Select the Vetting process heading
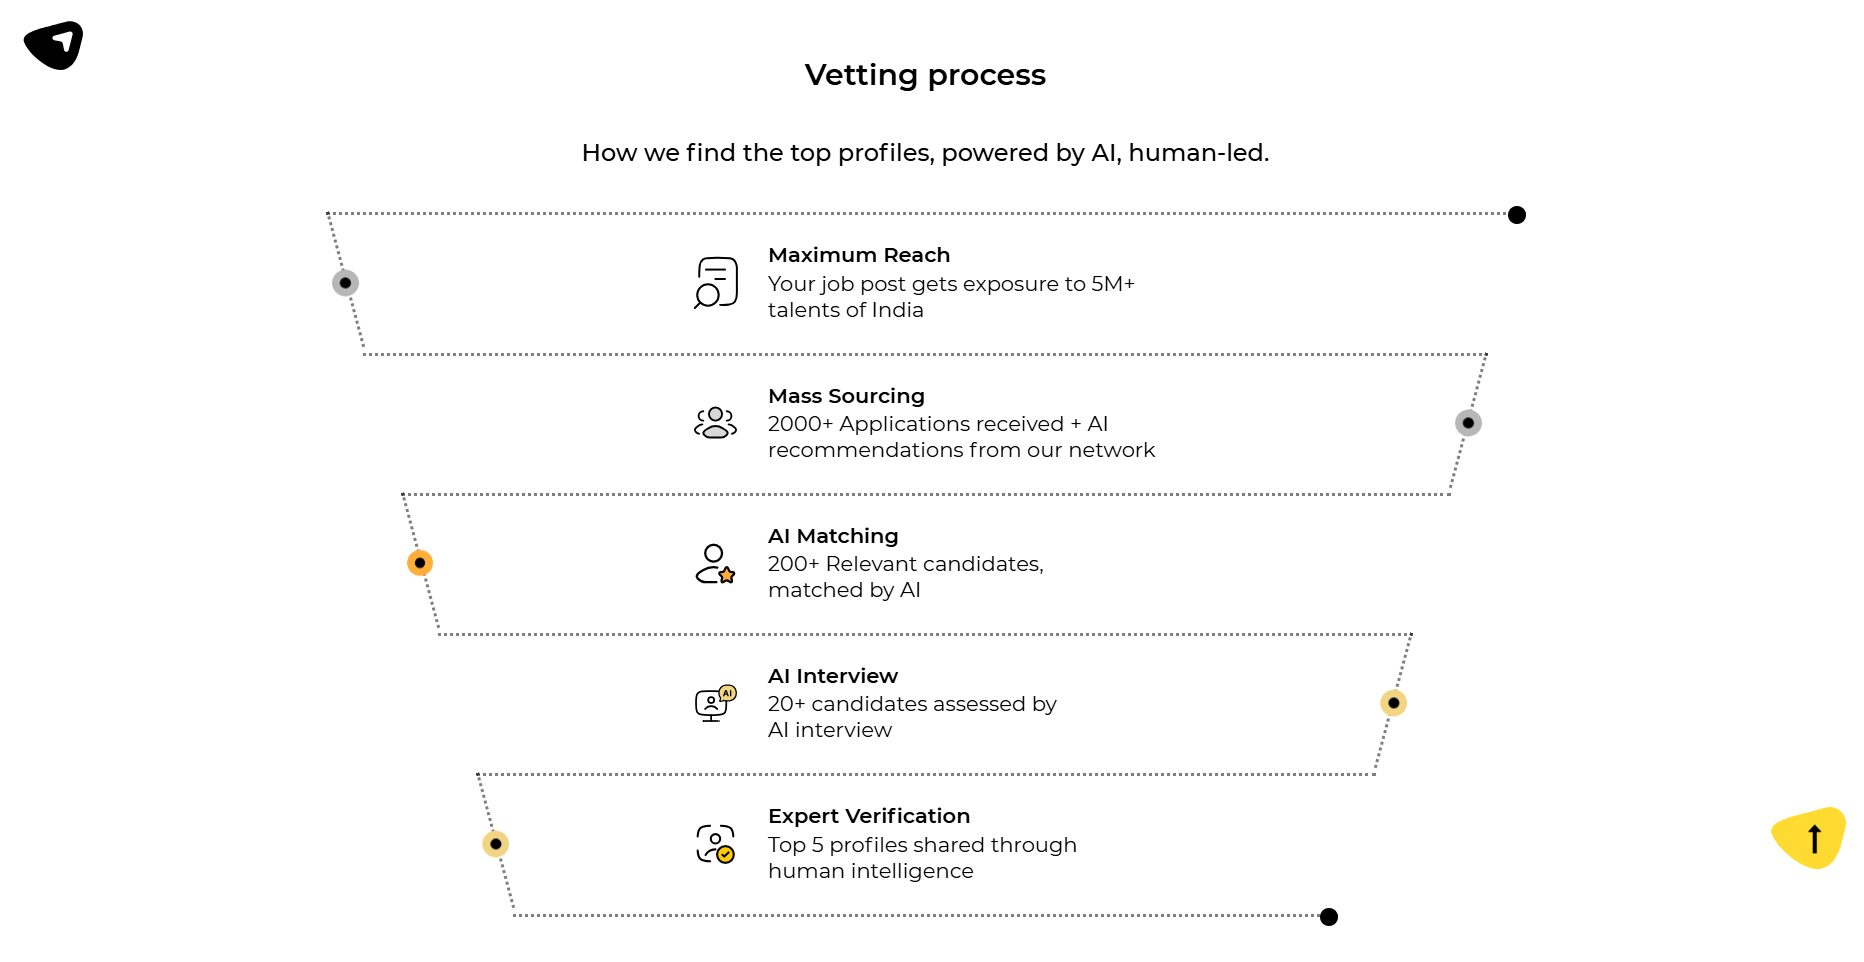 click(925, 74)
